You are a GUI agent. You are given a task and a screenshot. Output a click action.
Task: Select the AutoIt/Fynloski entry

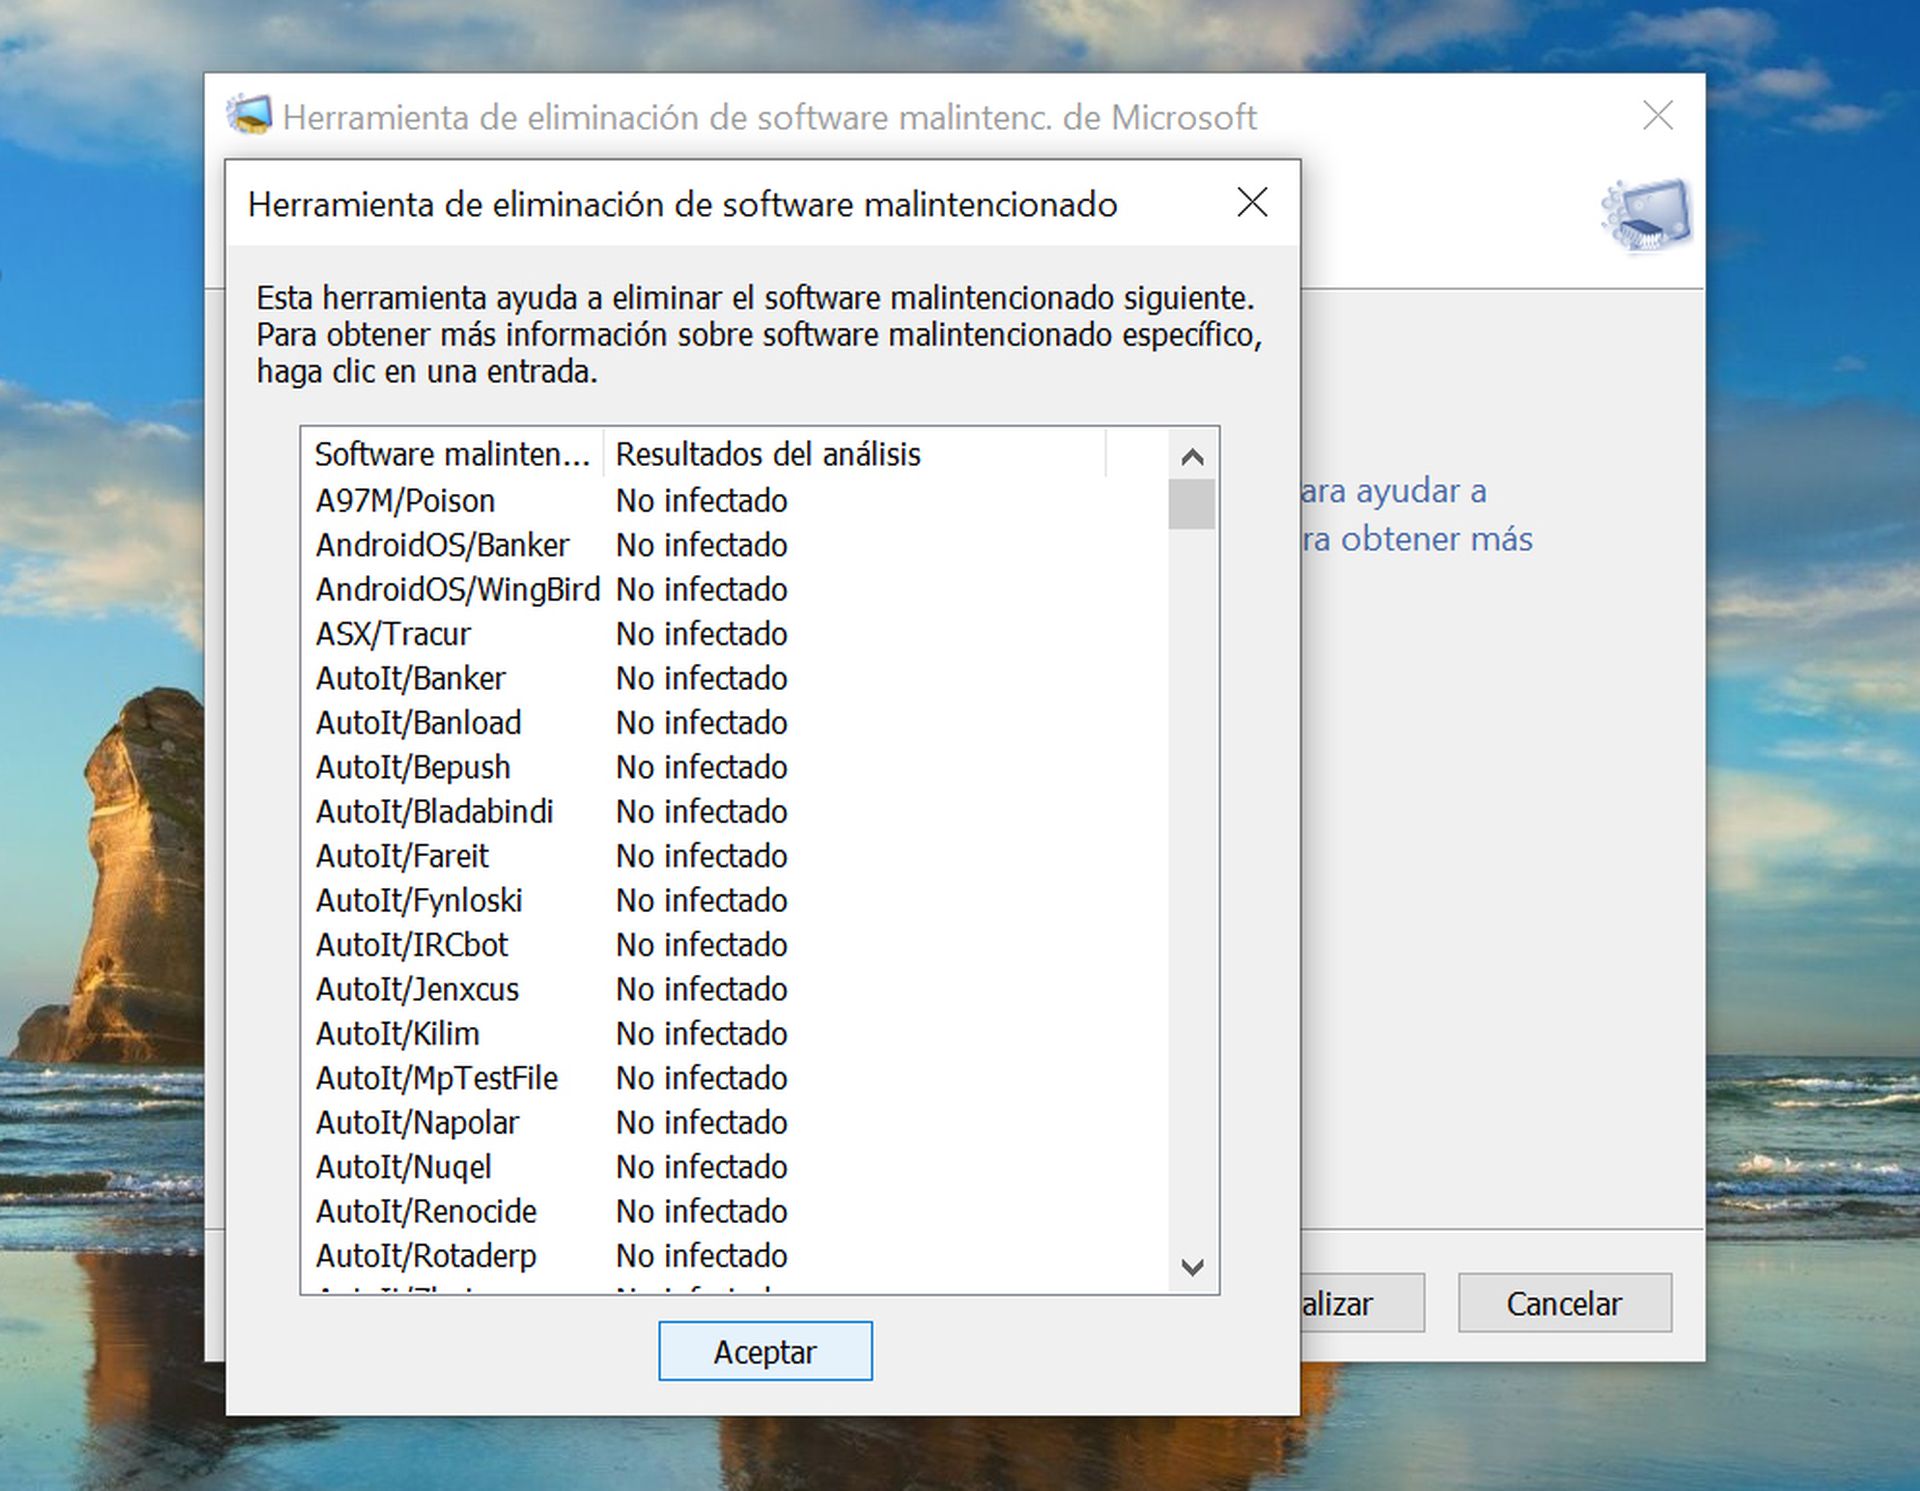click(418, 900)
